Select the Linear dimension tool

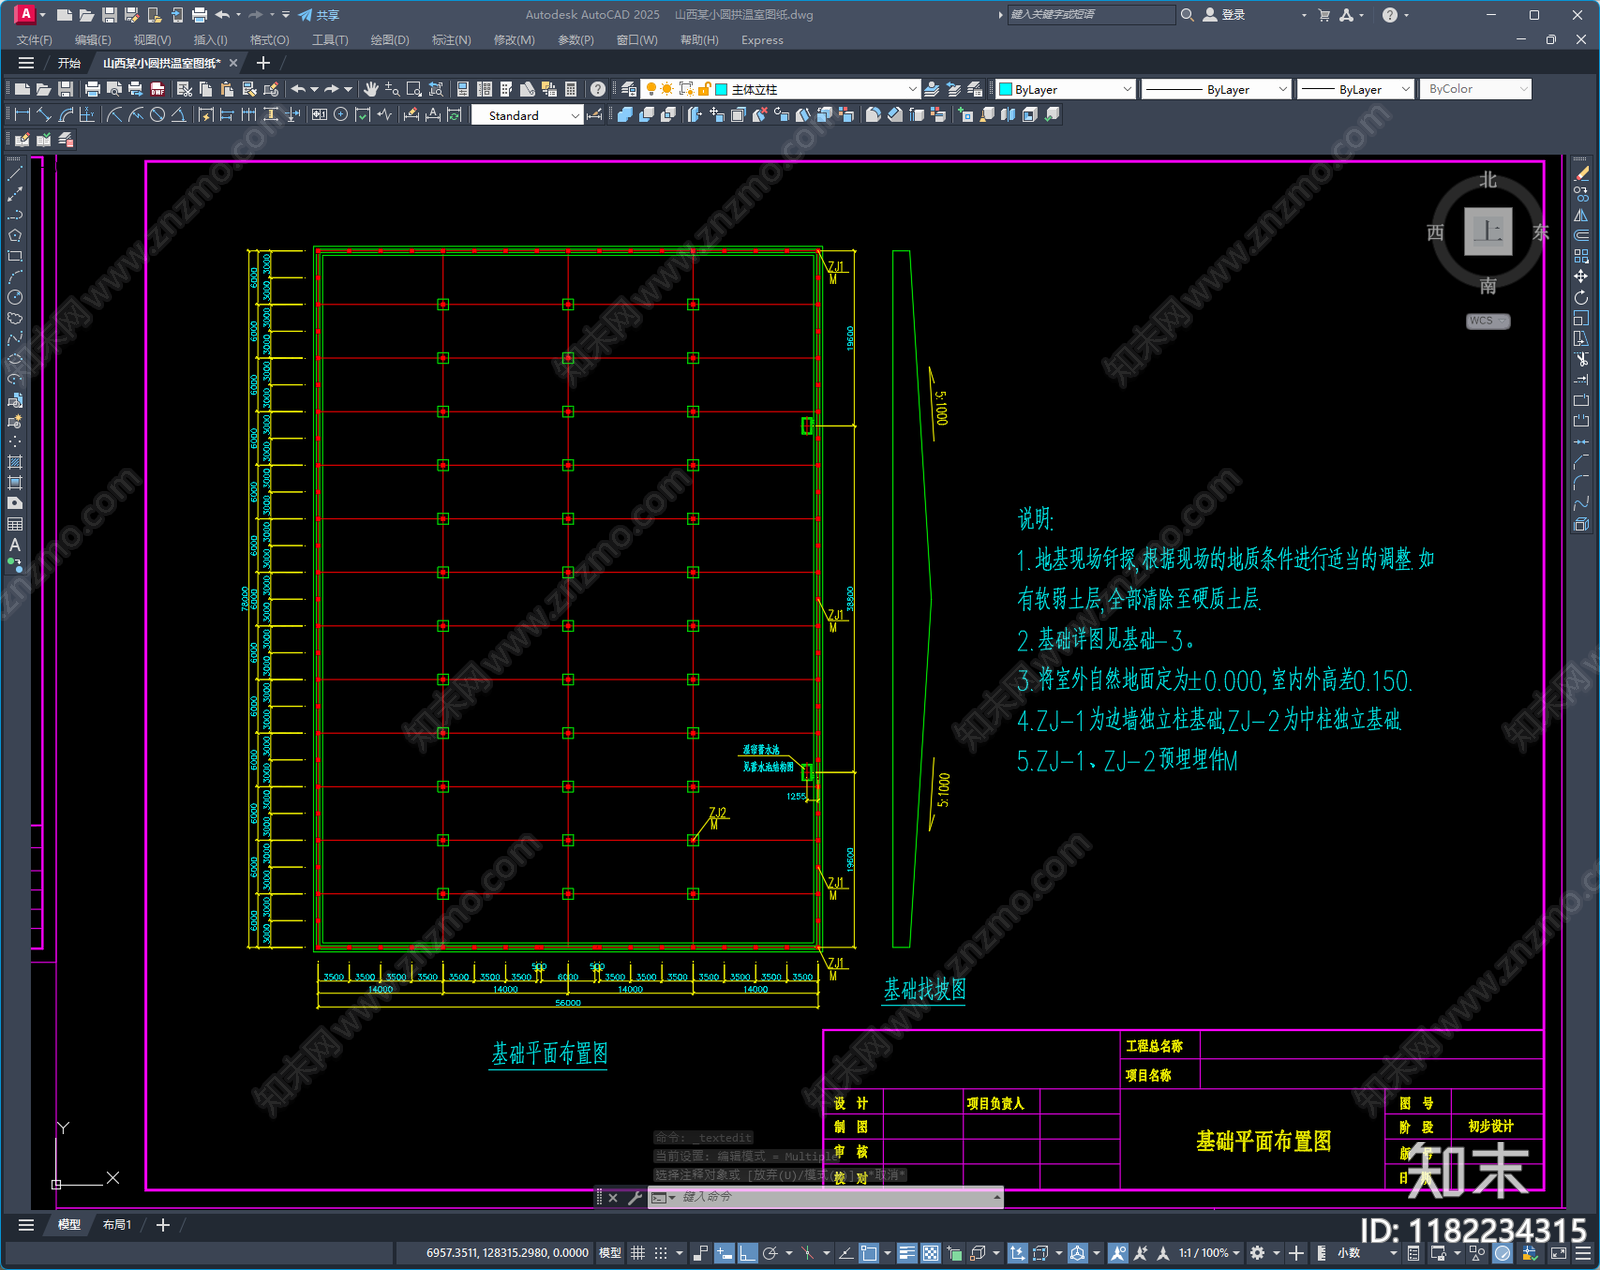22,115
